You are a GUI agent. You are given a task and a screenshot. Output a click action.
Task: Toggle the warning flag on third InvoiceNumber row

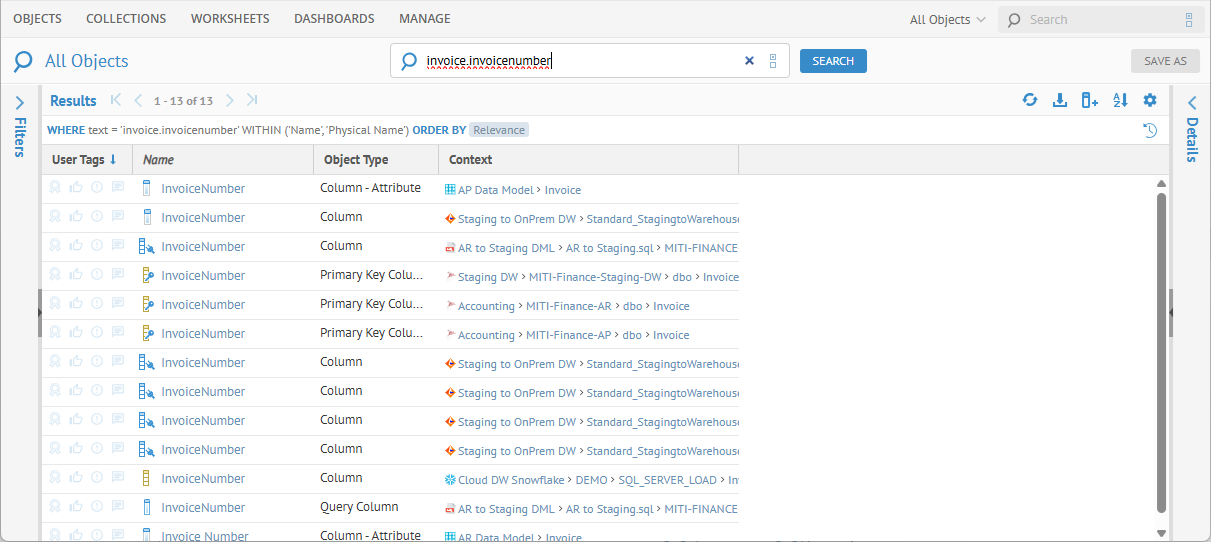tap(97, 246)
